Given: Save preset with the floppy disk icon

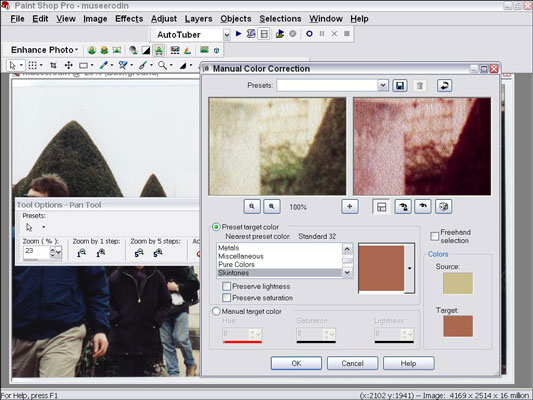Looking at the screenshot, I should 400,86.
